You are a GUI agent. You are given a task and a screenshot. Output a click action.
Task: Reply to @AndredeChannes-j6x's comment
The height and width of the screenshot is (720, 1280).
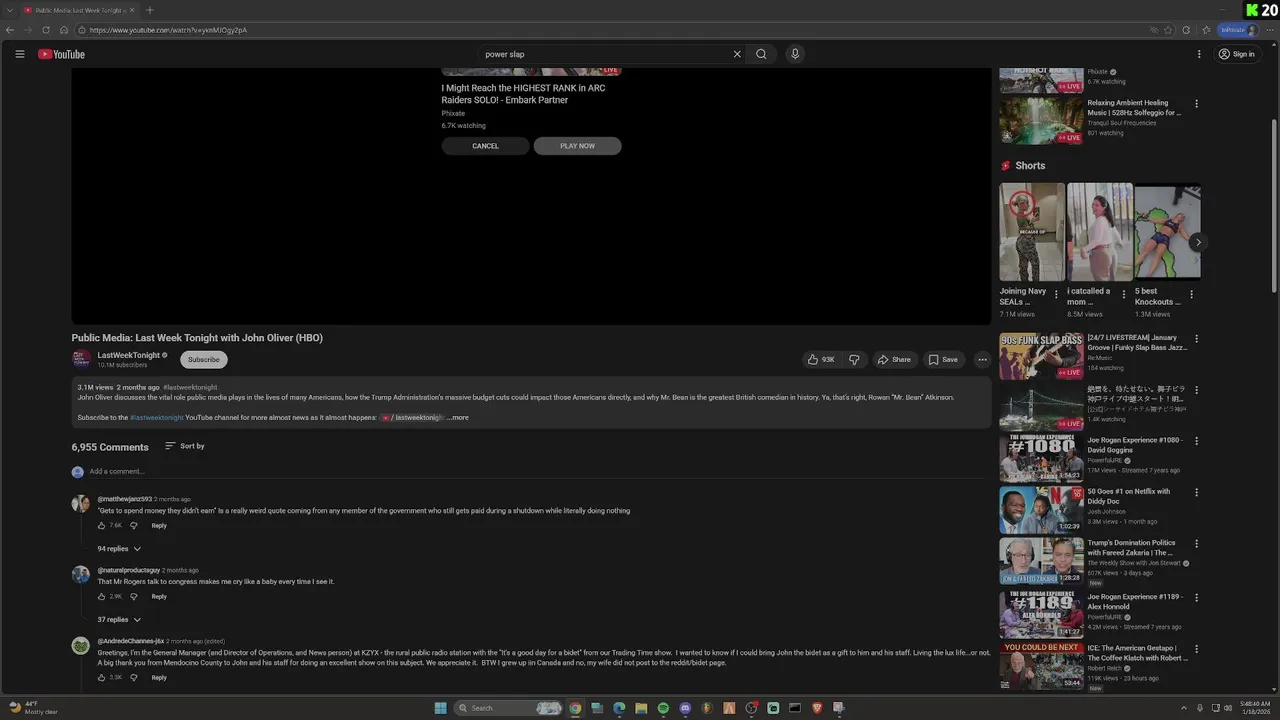[x=159, y=677]
